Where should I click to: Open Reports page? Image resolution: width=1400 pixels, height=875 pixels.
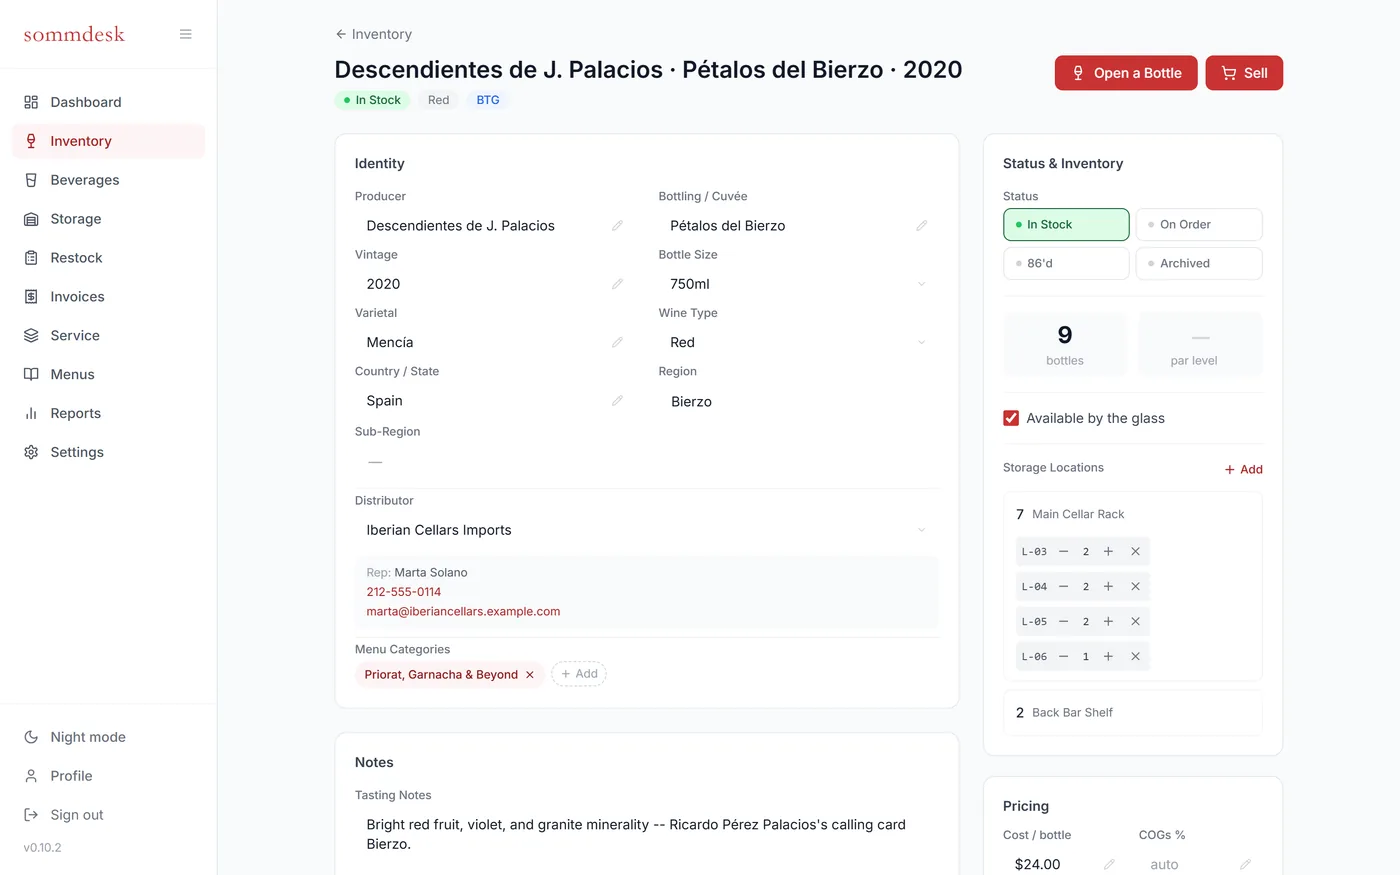tap(108, 414)
